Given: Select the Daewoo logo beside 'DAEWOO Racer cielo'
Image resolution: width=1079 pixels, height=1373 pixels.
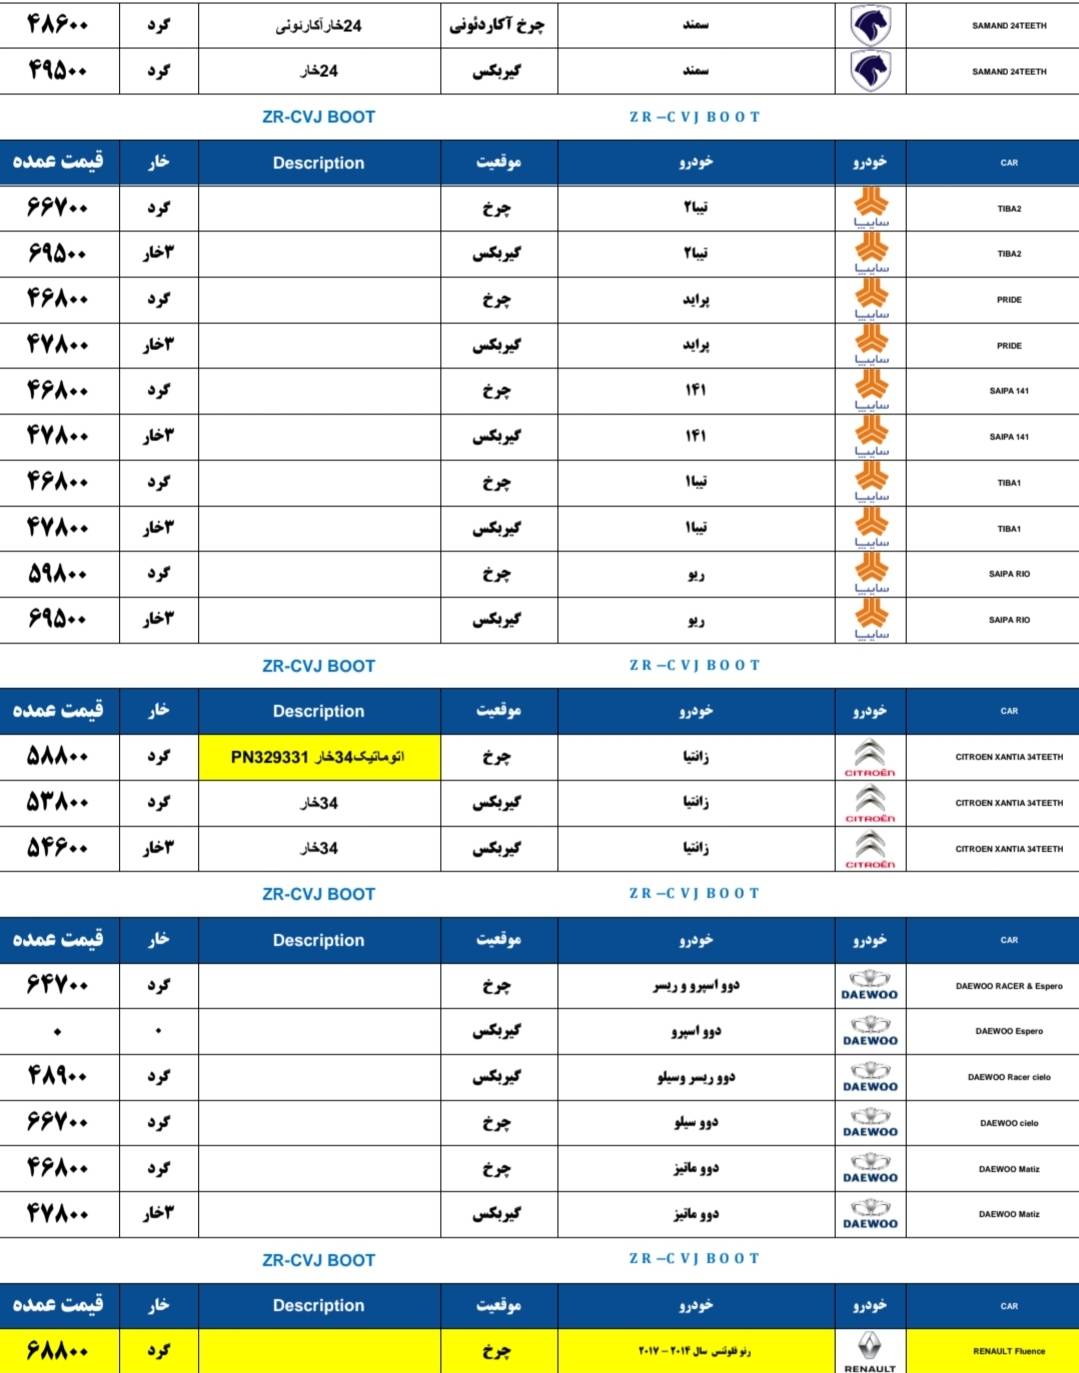Looking at the screenshot, I should (x=870, y=1076).
